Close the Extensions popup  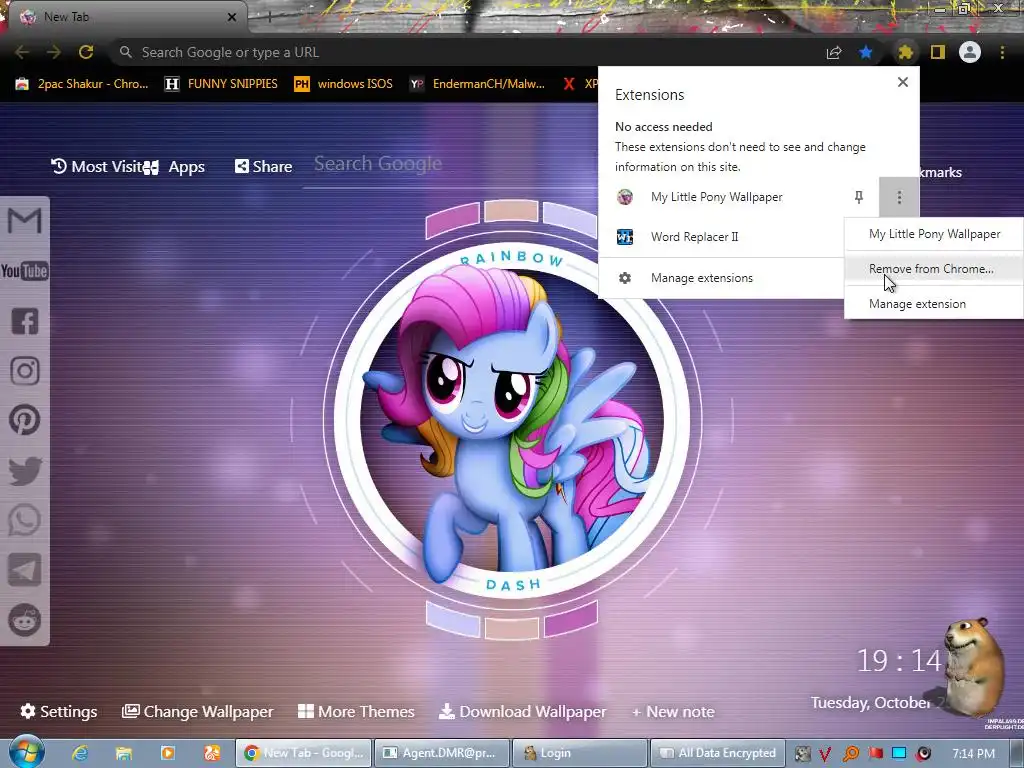click(903, 82)
